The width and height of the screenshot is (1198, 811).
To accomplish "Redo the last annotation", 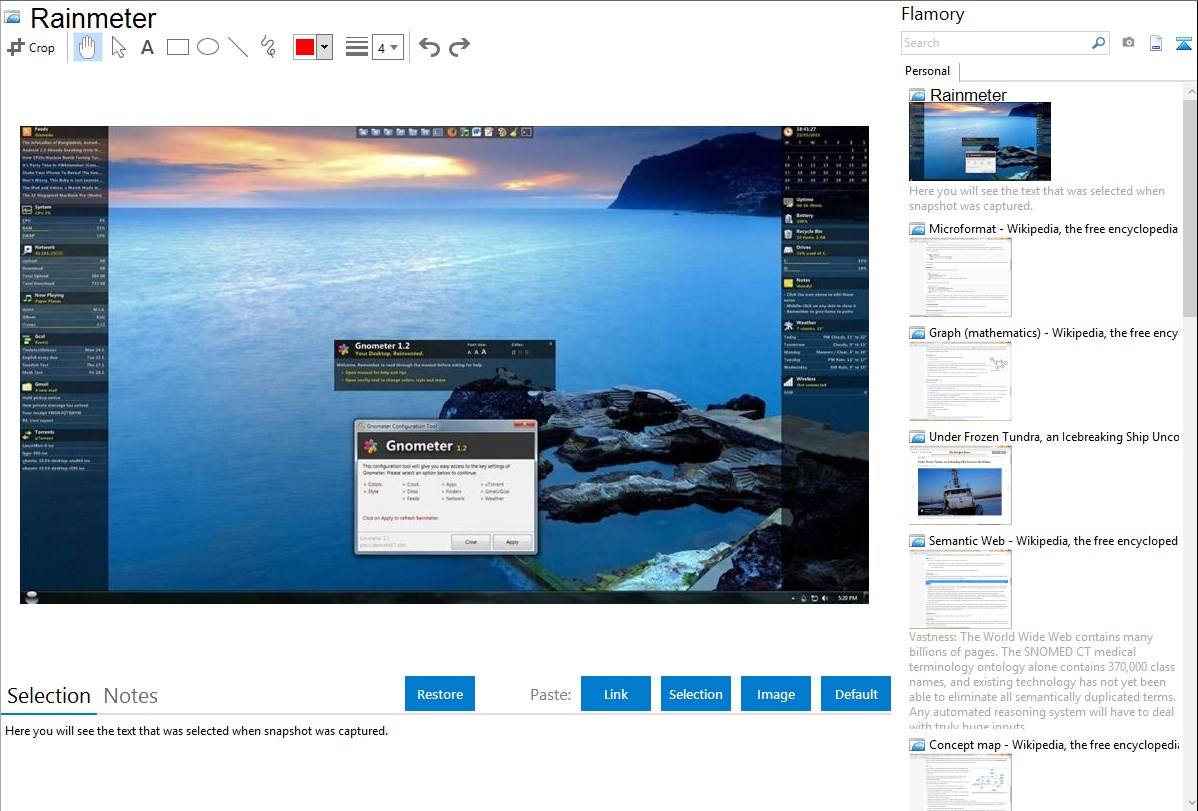I will (x=459, y=47).
